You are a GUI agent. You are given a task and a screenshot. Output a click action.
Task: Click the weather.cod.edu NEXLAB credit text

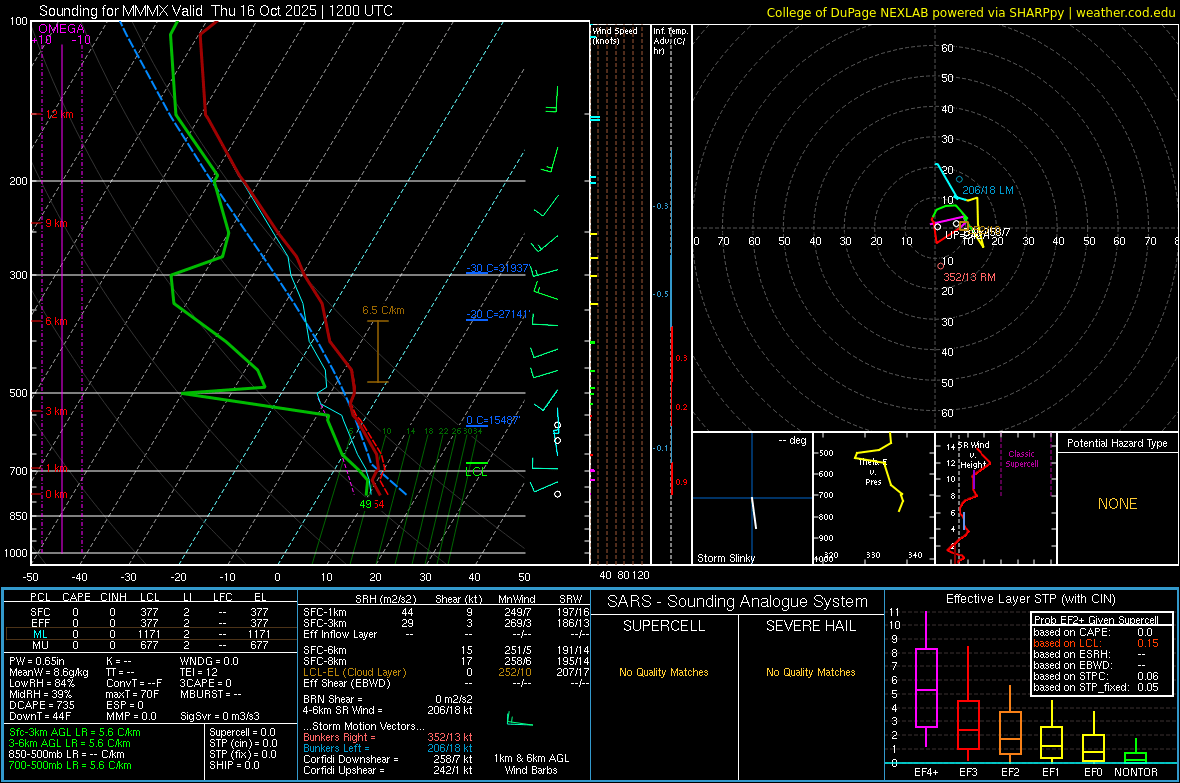point(970,12)
